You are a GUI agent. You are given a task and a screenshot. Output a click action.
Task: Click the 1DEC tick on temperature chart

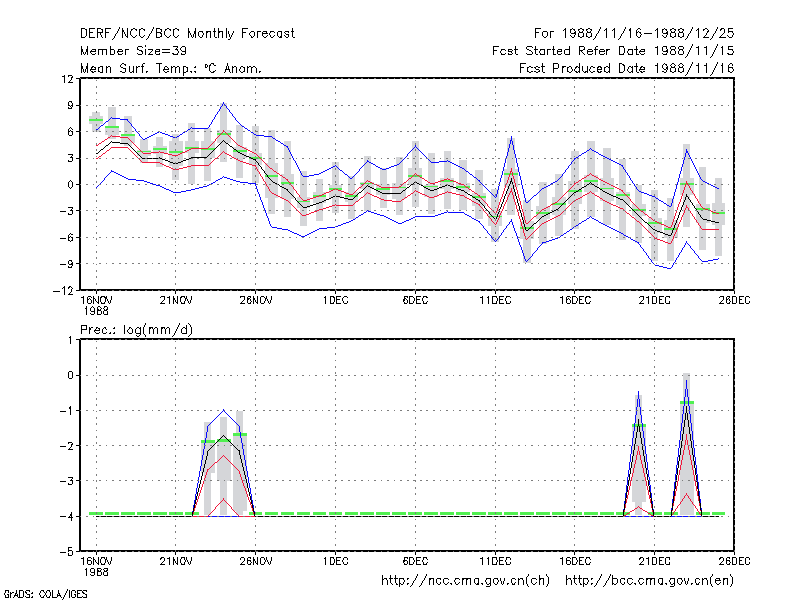[x=335, y=301]
